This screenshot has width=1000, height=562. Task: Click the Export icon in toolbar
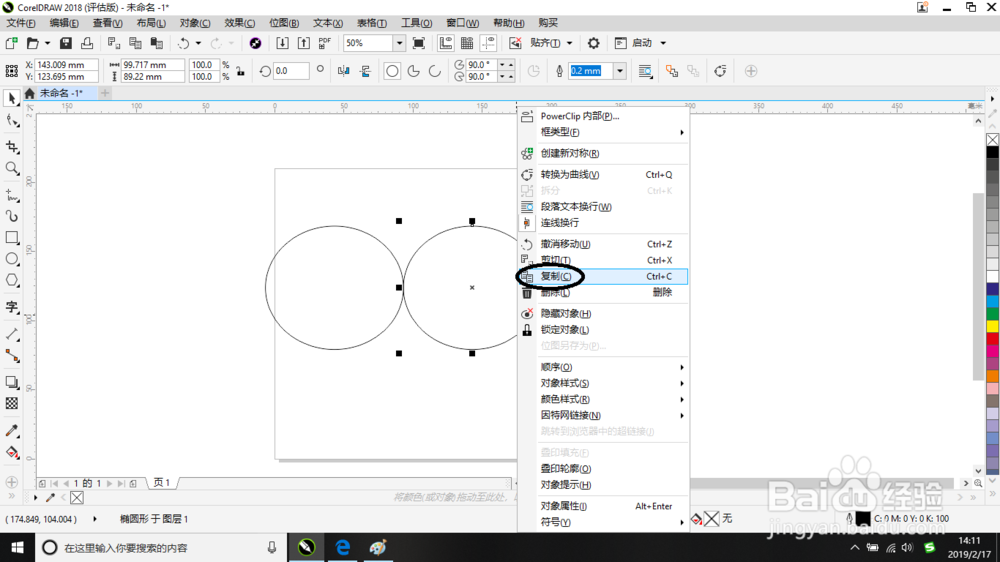(304, 43)
